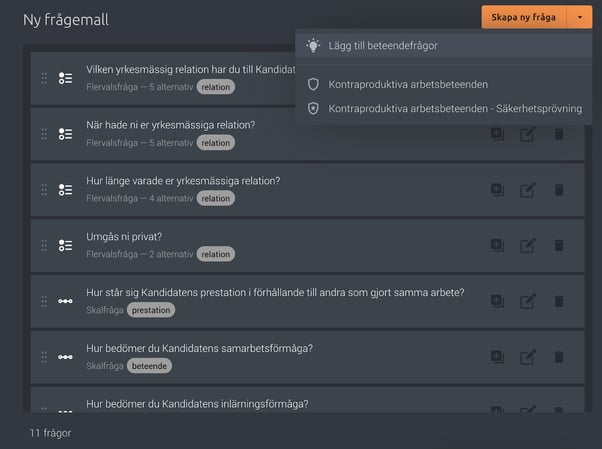This screenshot has height=449, width=602.
Task: Click the 'prestation' tag badge
Action: [x=151, y=310]
